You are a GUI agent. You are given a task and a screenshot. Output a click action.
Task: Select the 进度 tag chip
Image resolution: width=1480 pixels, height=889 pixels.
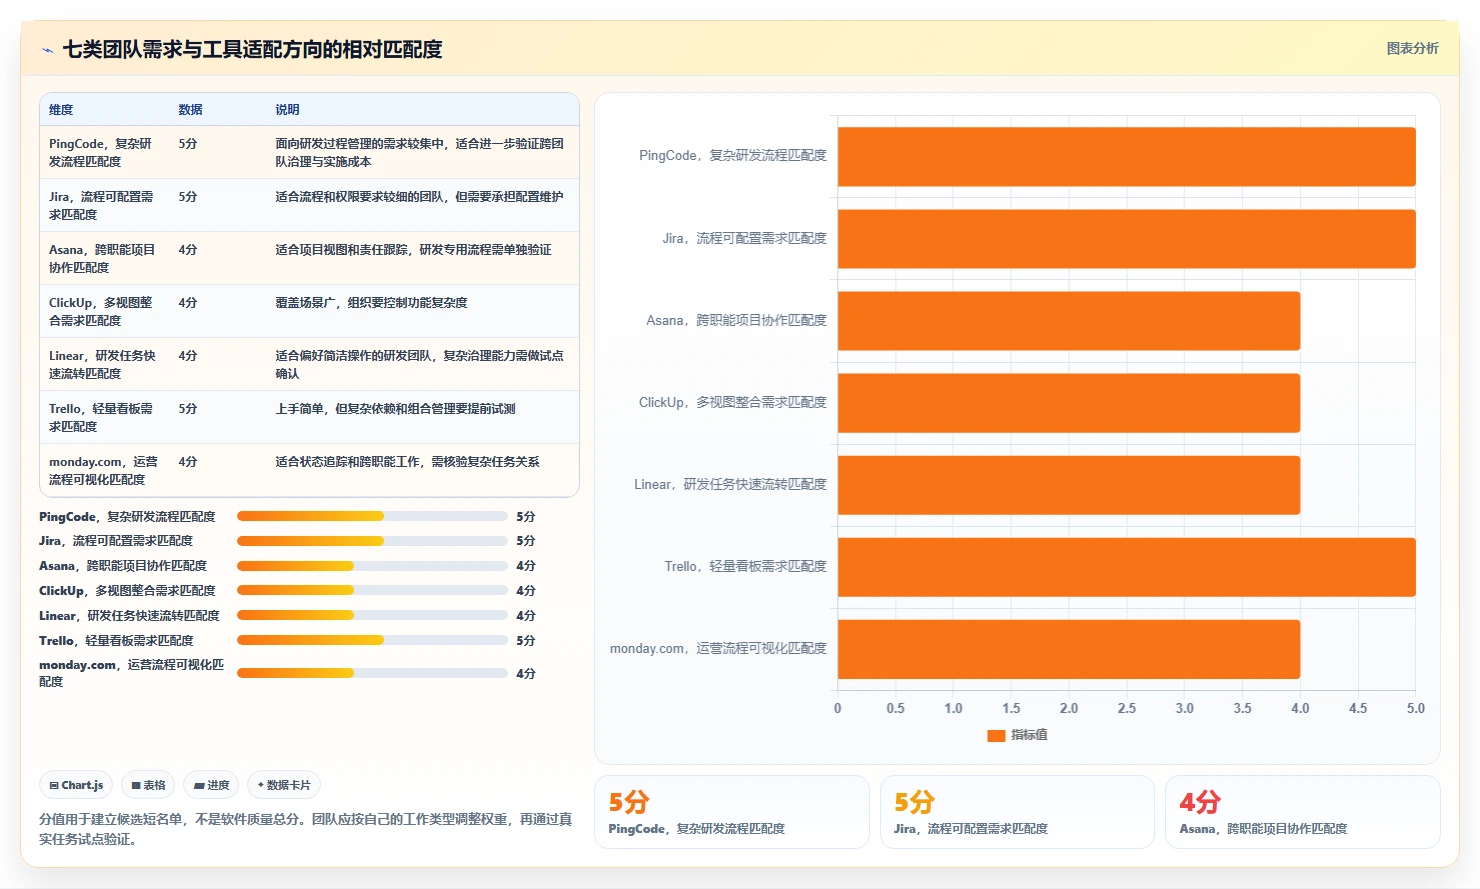point(211,785)
